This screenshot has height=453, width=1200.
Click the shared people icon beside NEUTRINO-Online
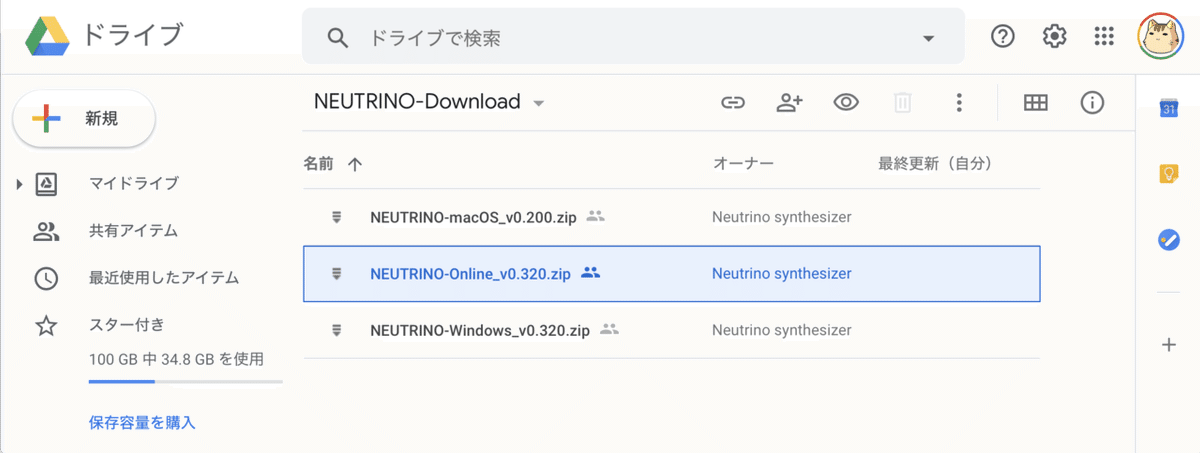[590, 272]
